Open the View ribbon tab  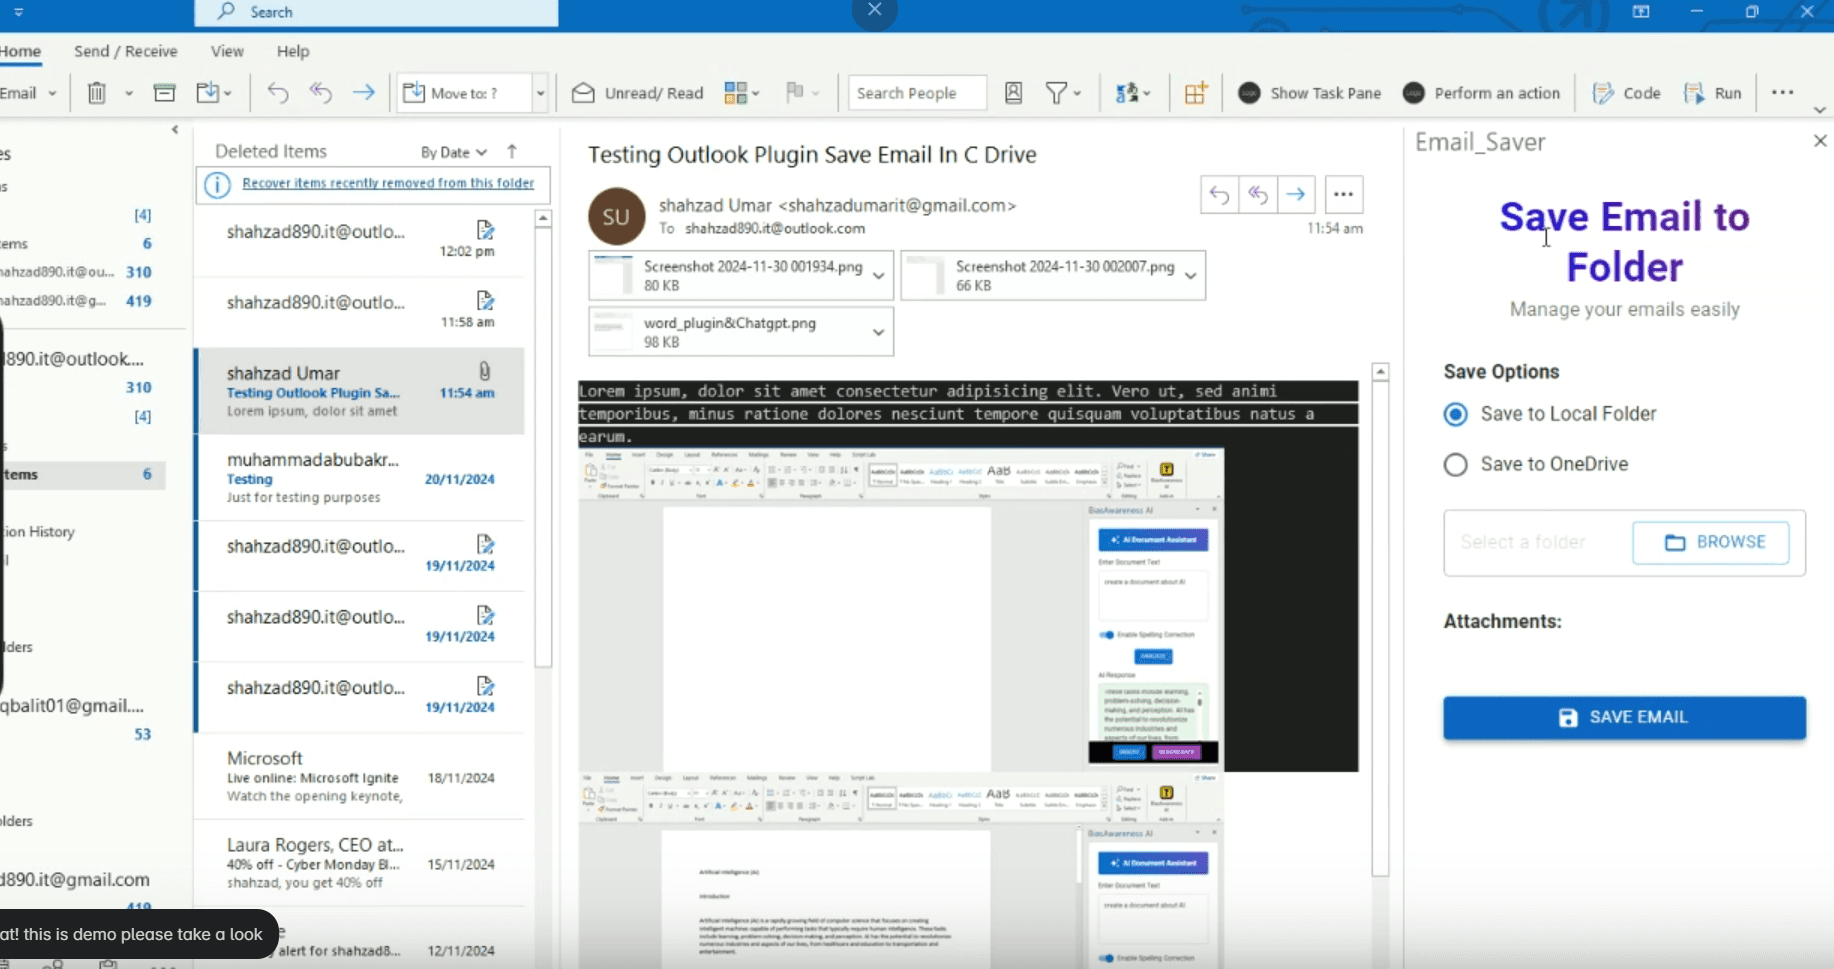tap(227, 51)
